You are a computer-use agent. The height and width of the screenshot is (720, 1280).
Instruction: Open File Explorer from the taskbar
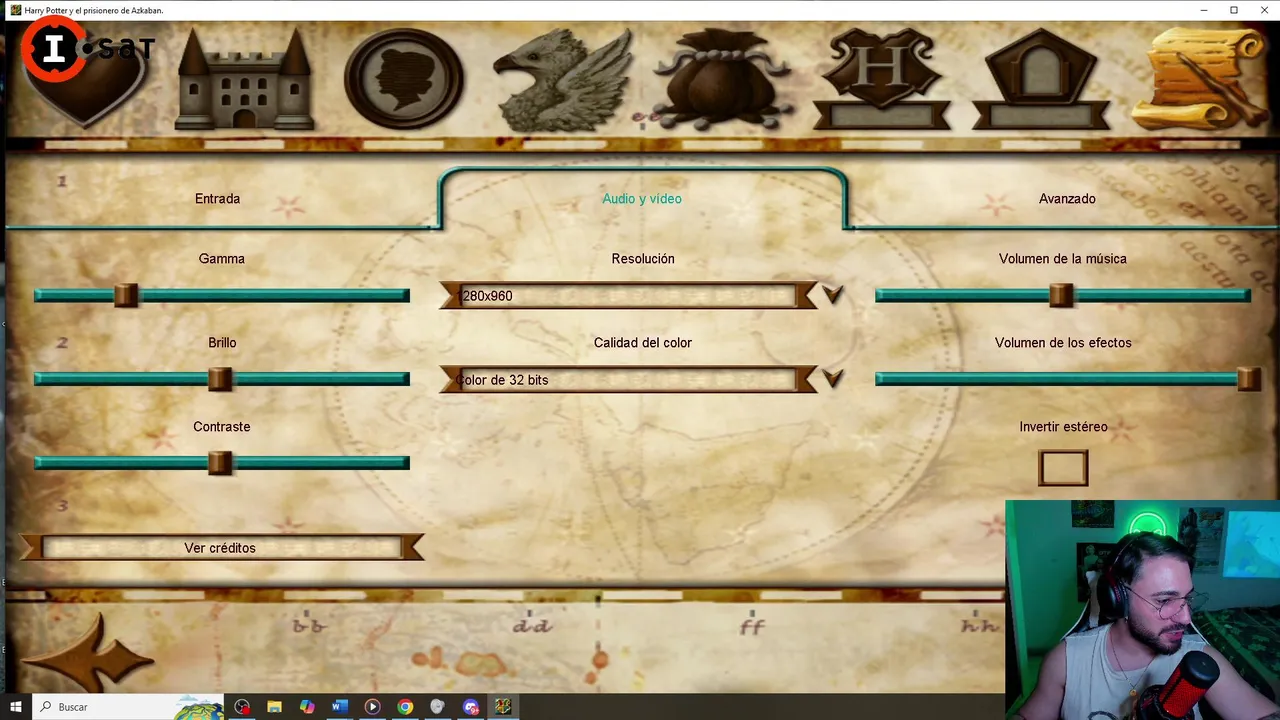click(274, 707)
